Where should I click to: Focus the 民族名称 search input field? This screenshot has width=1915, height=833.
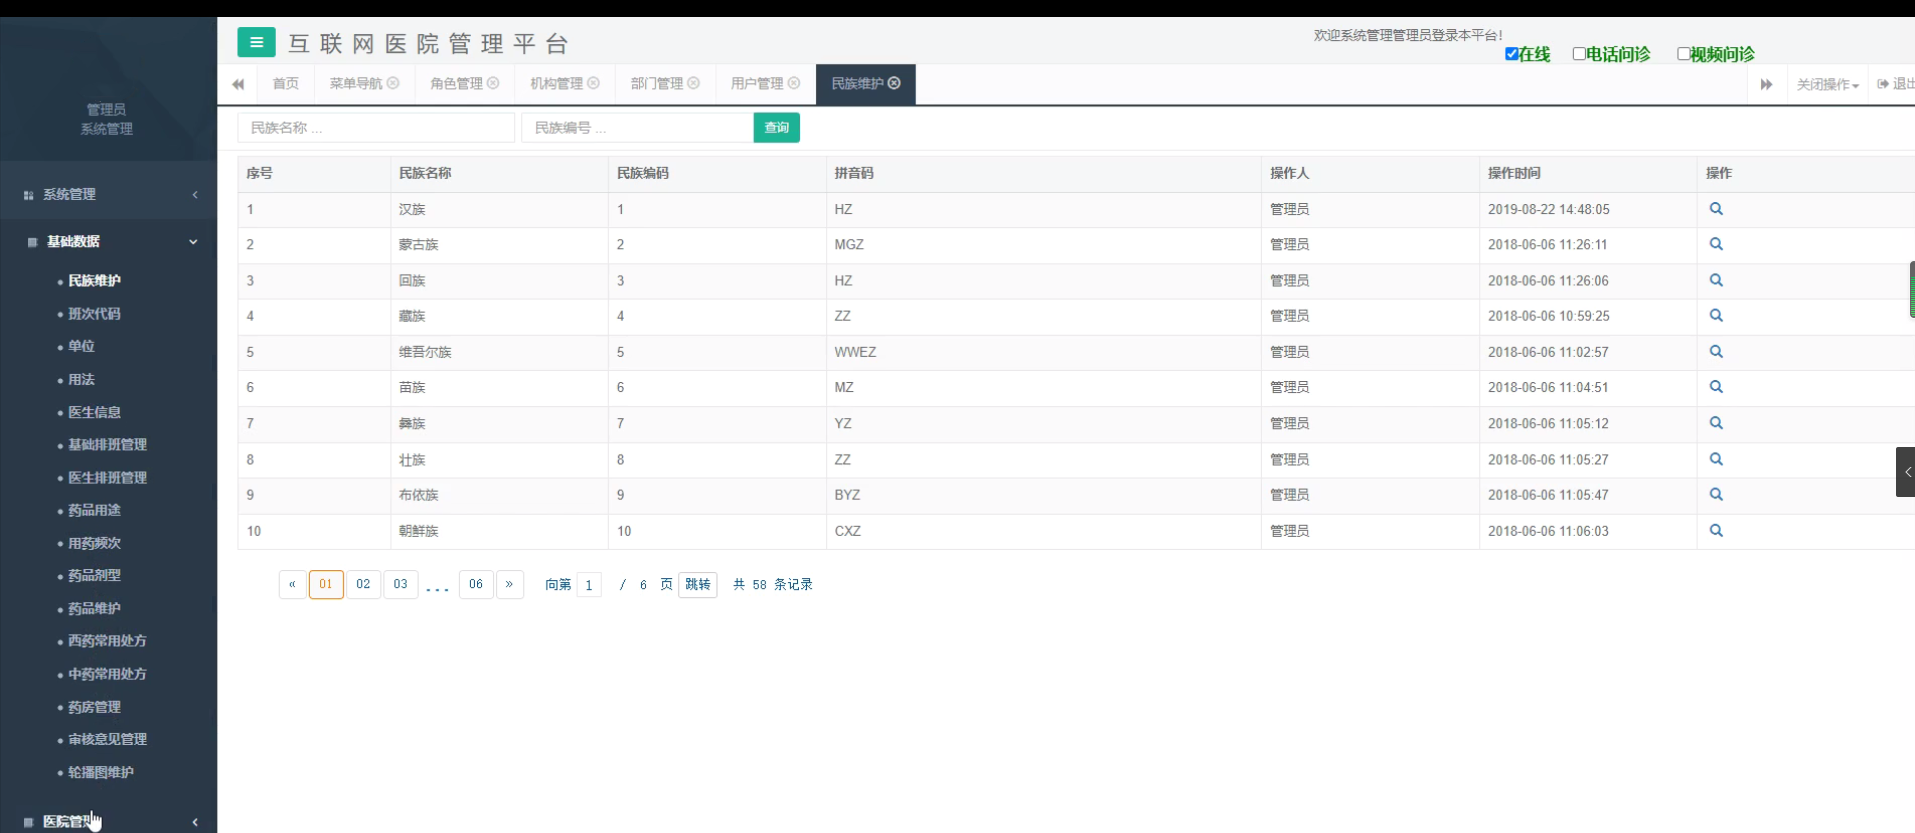click(x=376, y=128)
